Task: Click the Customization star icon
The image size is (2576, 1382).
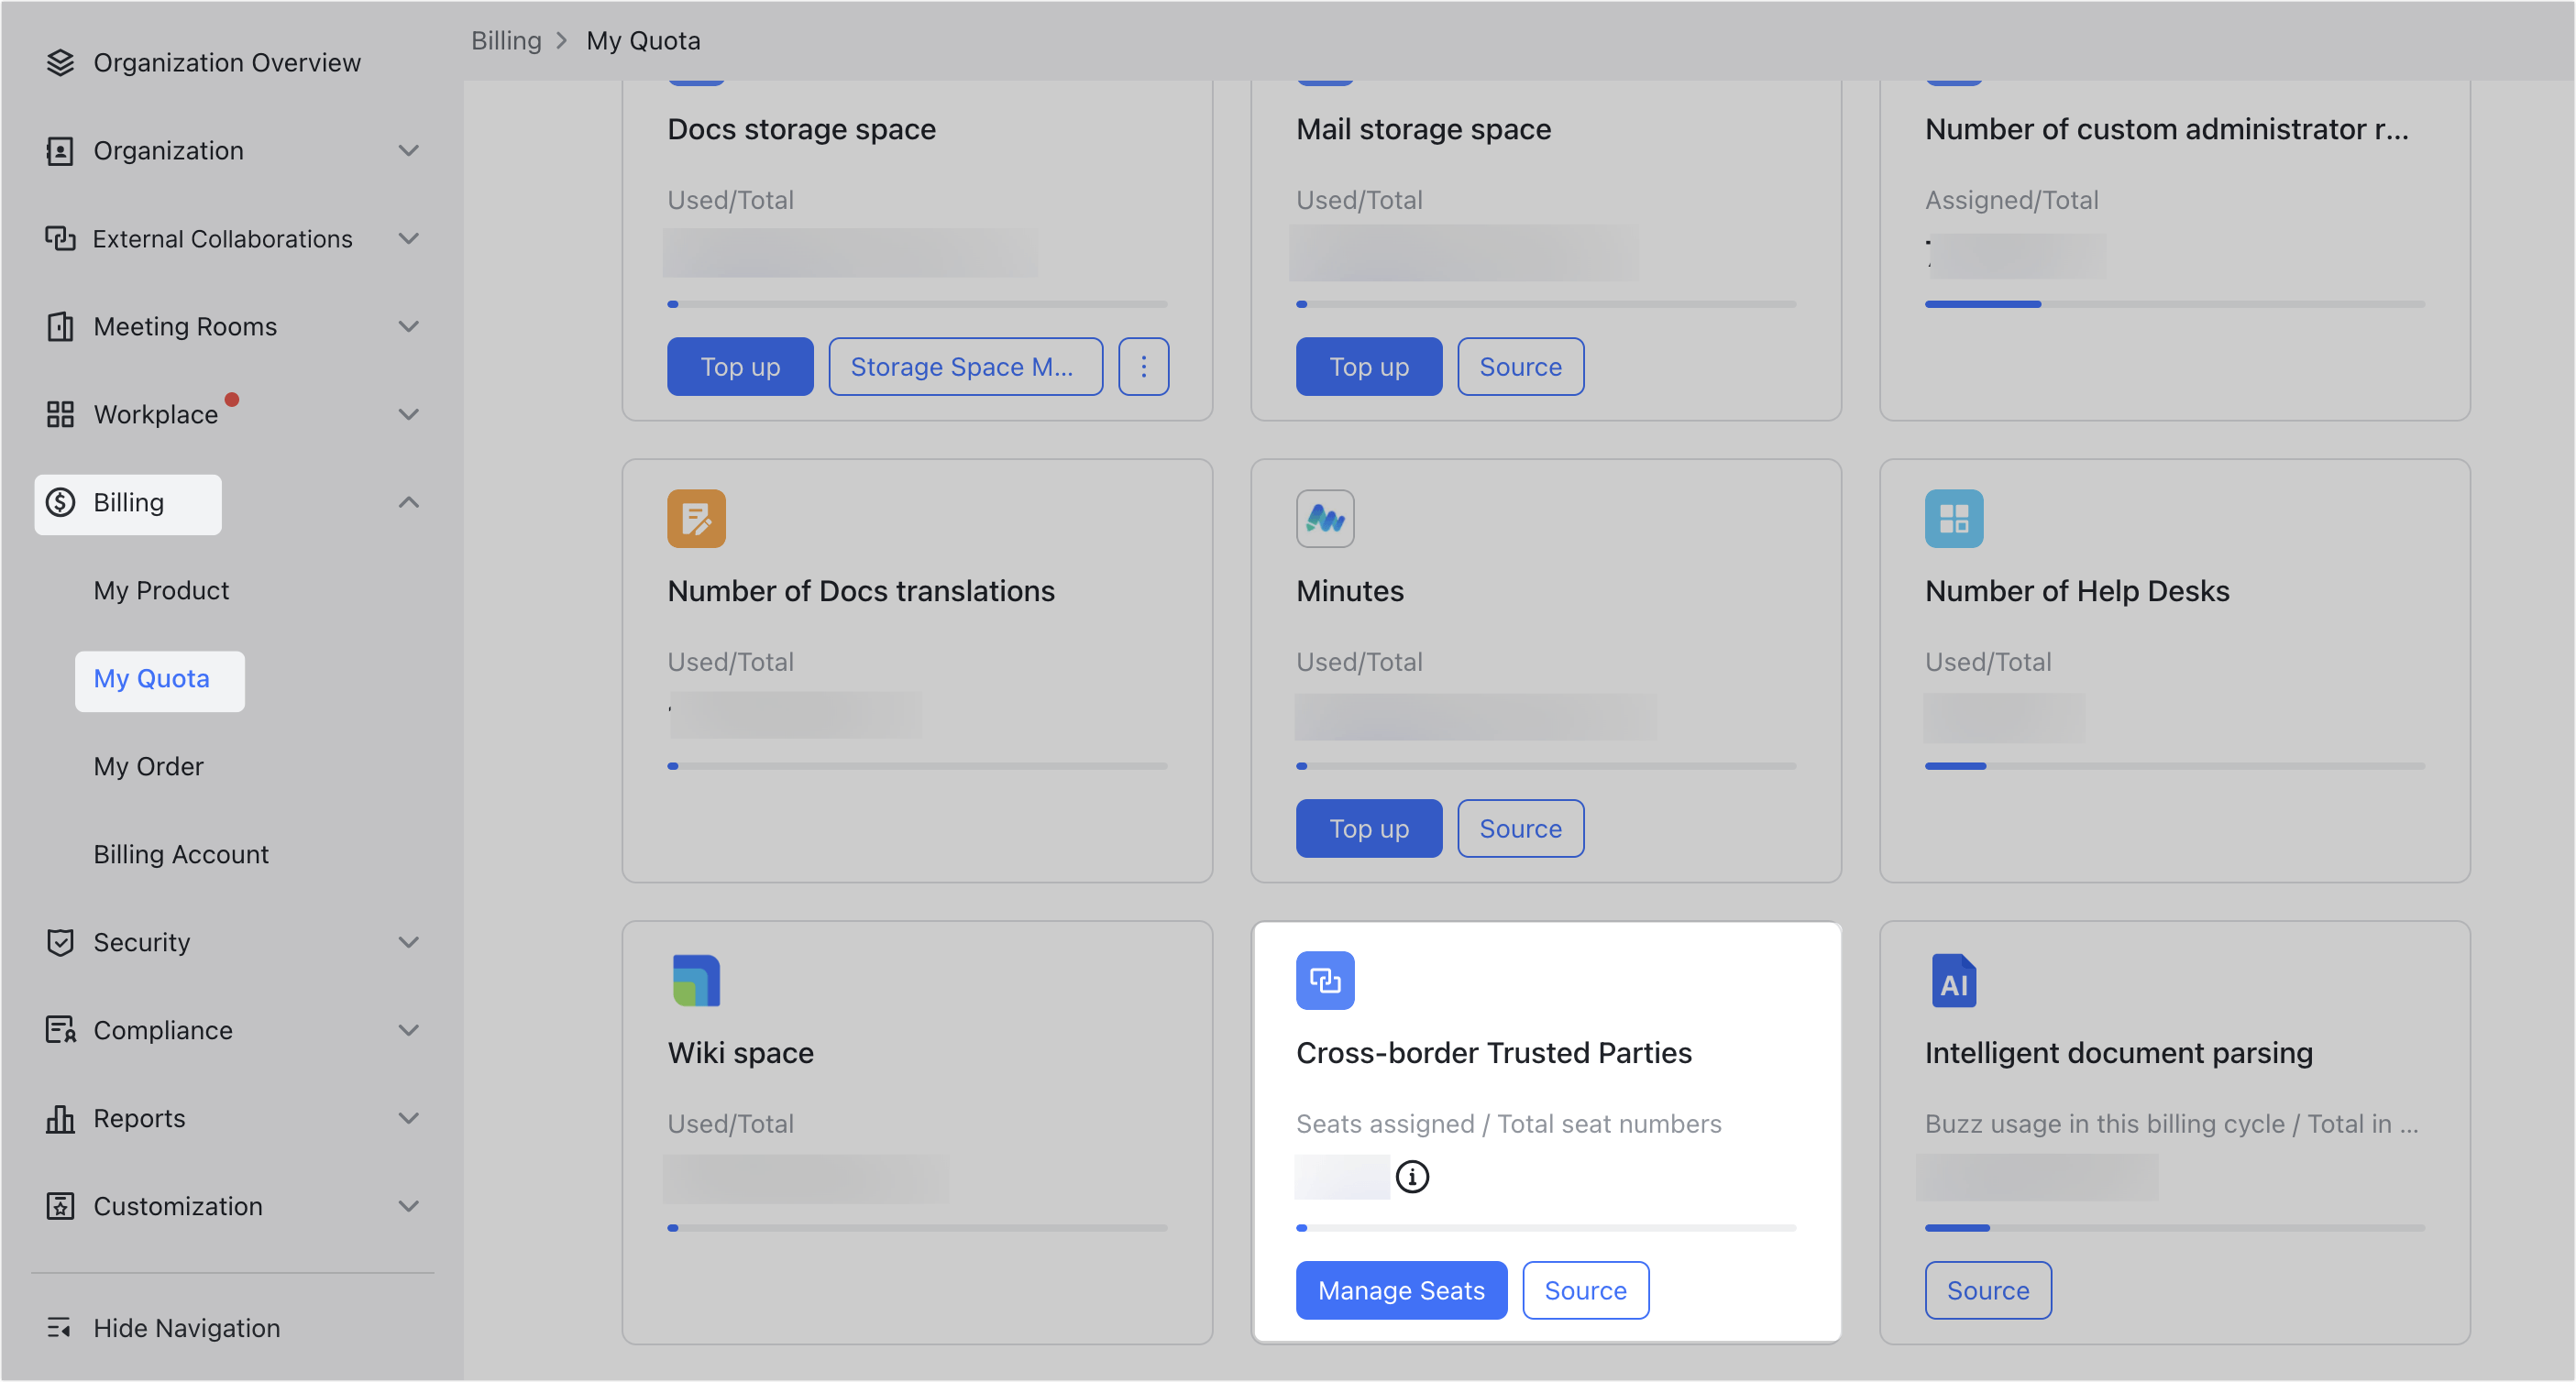Action: [x=60, y=1206]
